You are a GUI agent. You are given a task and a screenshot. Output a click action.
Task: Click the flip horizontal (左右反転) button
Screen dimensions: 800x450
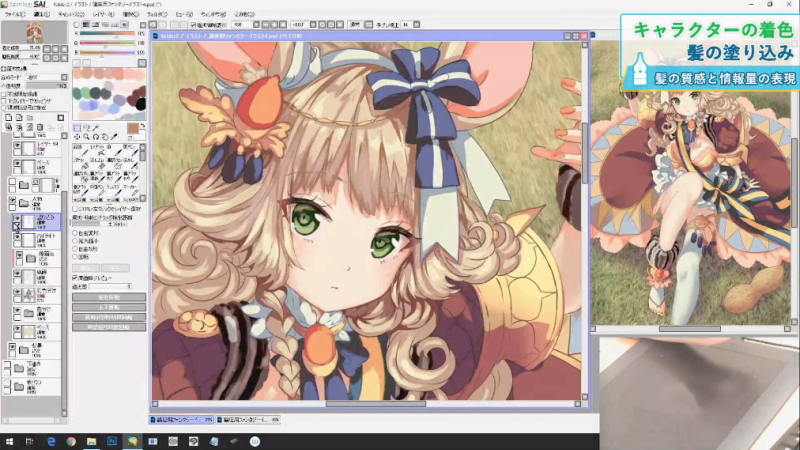109,297
